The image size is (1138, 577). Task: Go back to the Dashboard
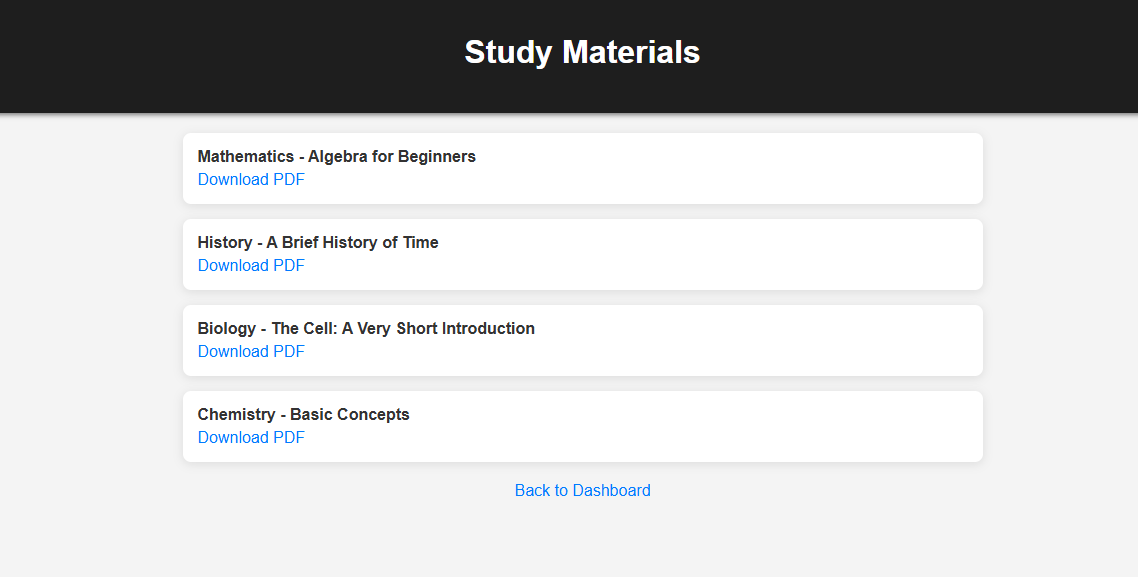(582, 491)
